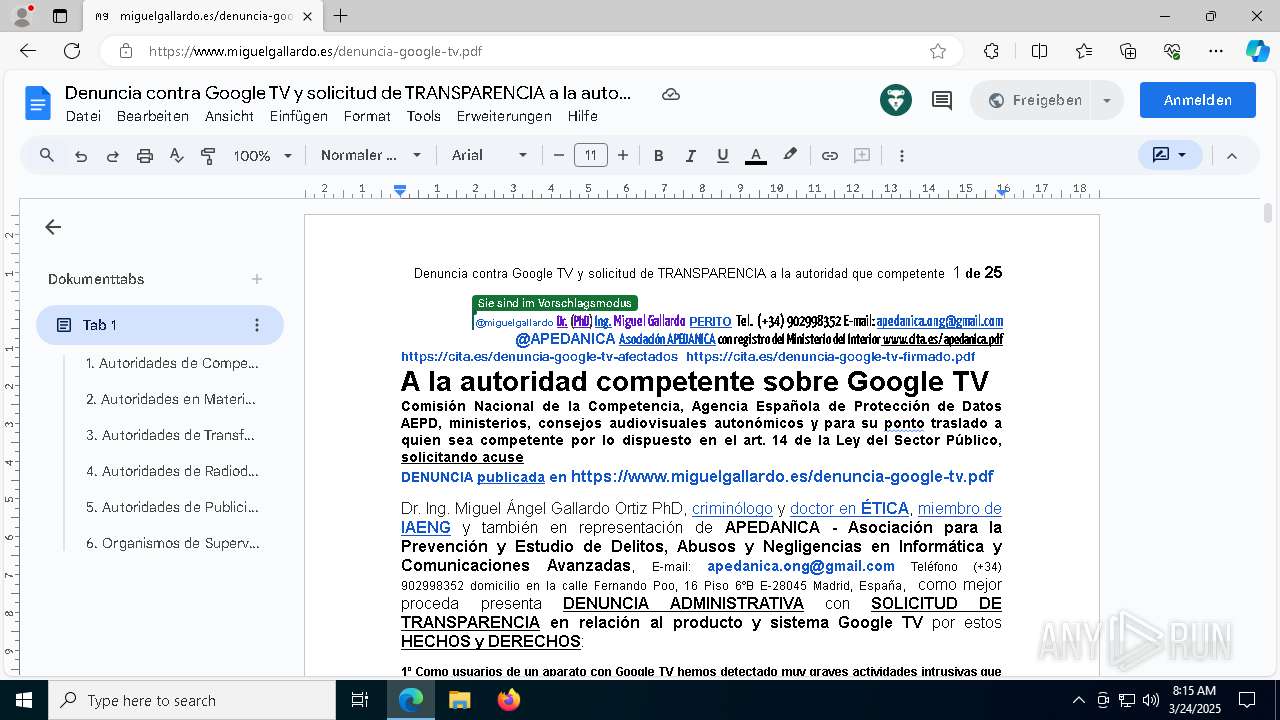Click the green shield avatar icon
1280x720 pixels.
896,100
